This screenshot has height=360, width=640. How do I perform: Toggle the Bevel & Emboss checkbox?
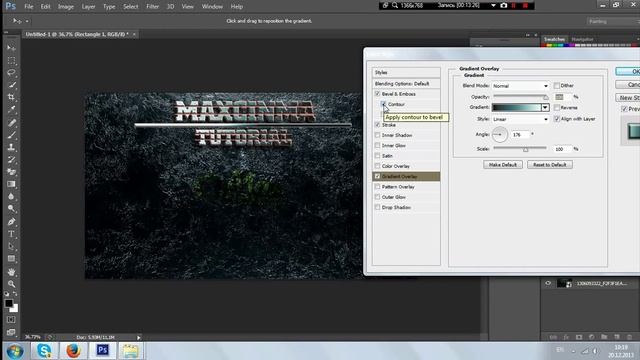tap(378, 94)
